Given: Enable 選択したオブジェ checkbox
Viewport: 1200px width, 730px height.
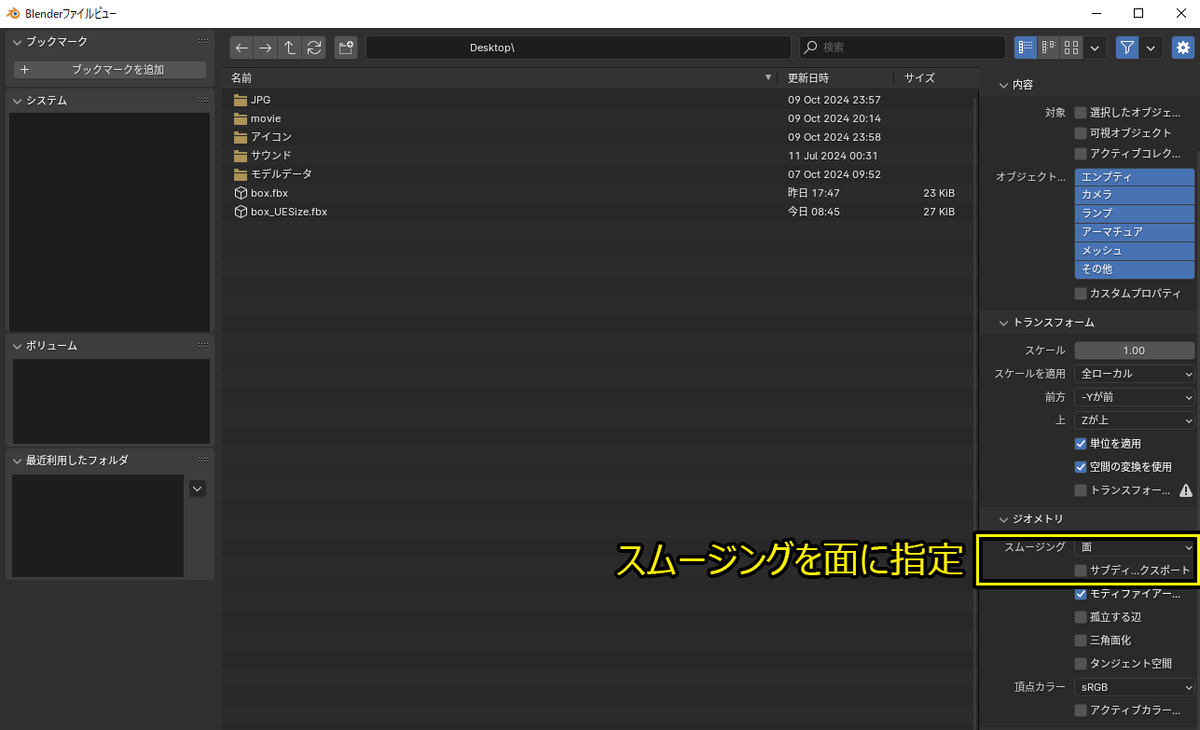Looking at the screenshot, I should point(1080,113).
